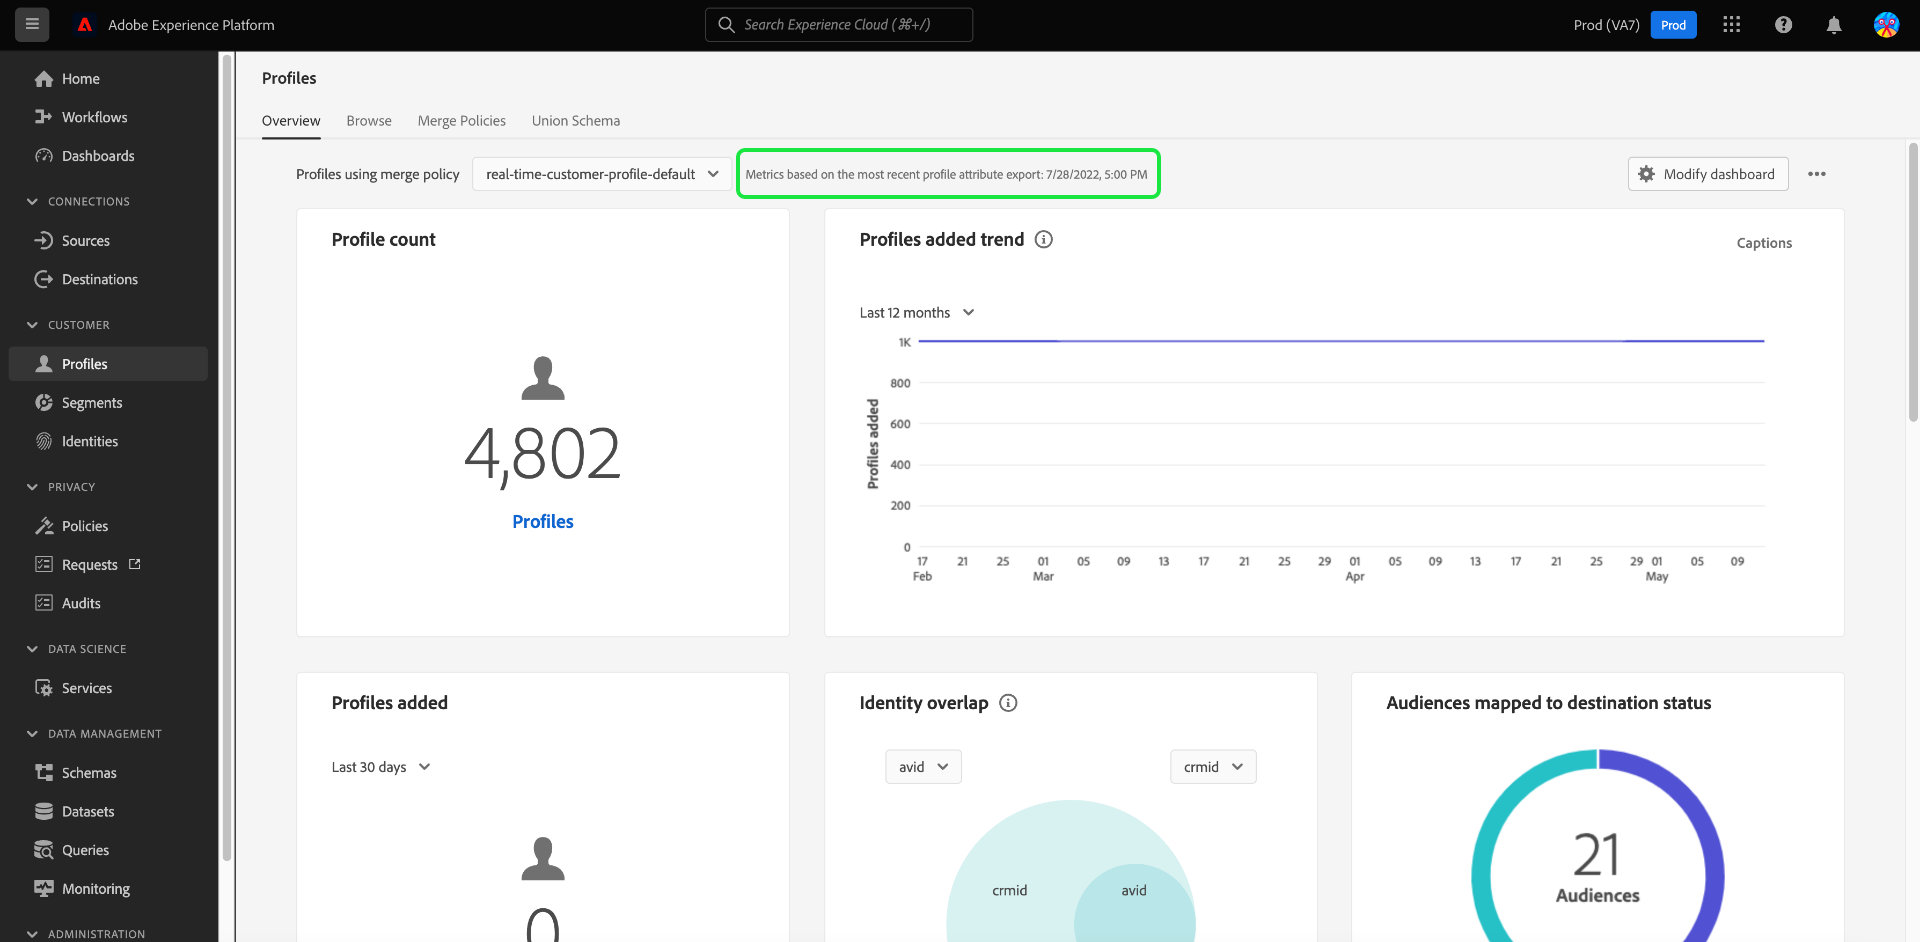This screenshot has width=1920, height=942.
Task: Click the Captions button on trend chart
Action: pyautogui.click(x=1764, y=243)
